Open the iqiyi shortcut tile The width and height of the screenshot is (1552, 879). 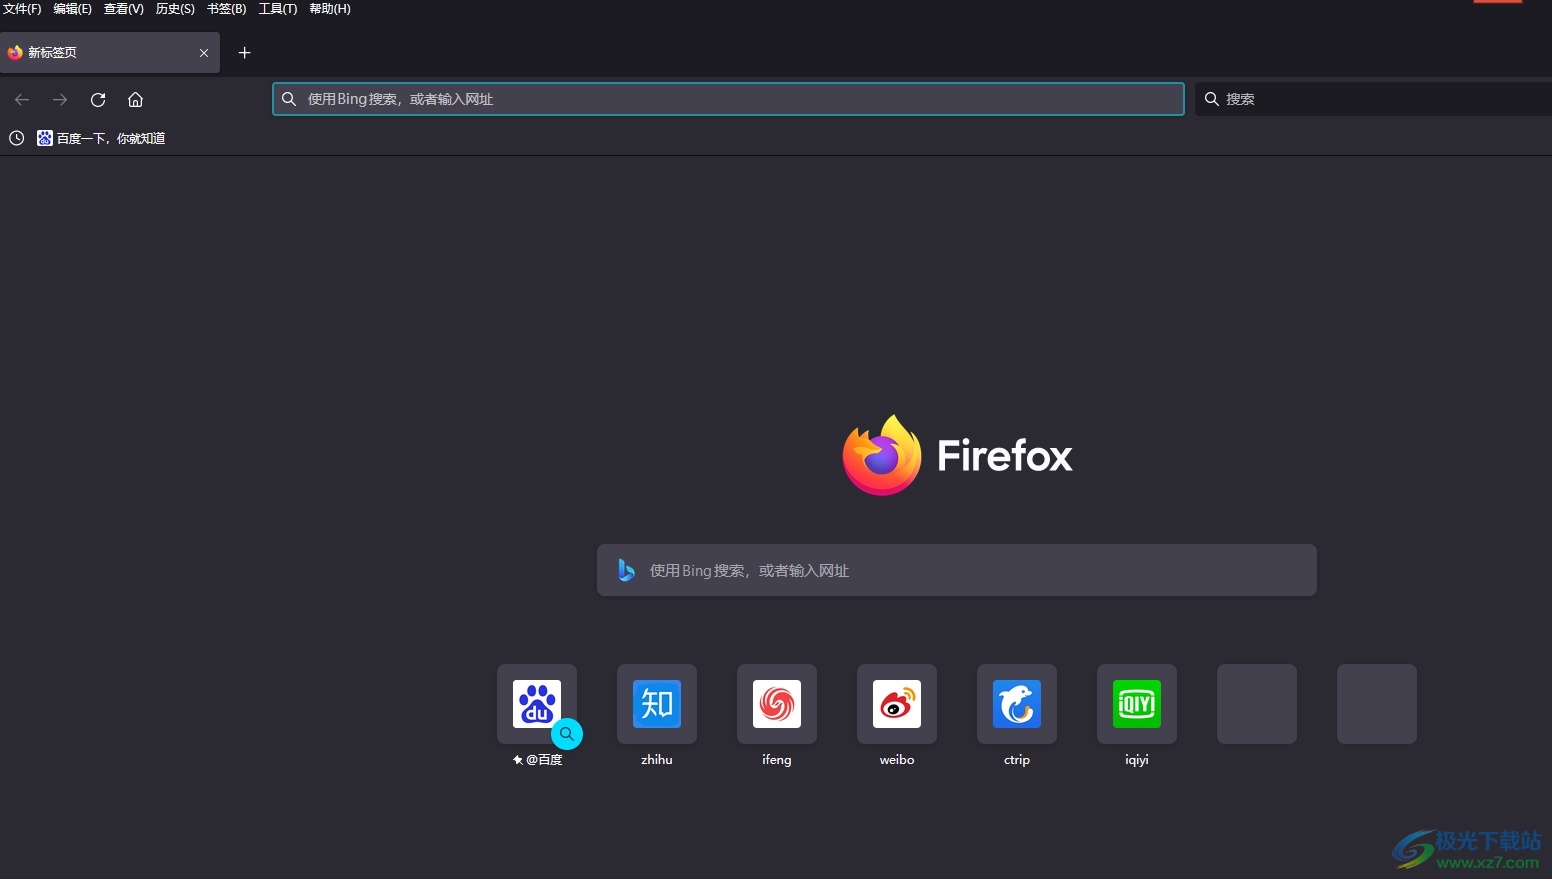pyautogui.click(x=1137, y=704)
